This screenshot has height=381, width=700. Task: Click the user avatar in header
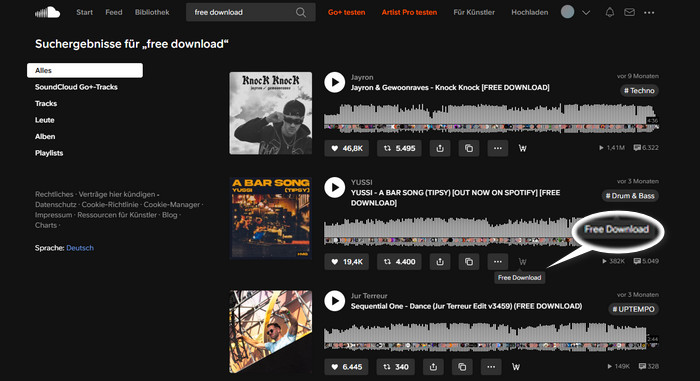point(567,12)
